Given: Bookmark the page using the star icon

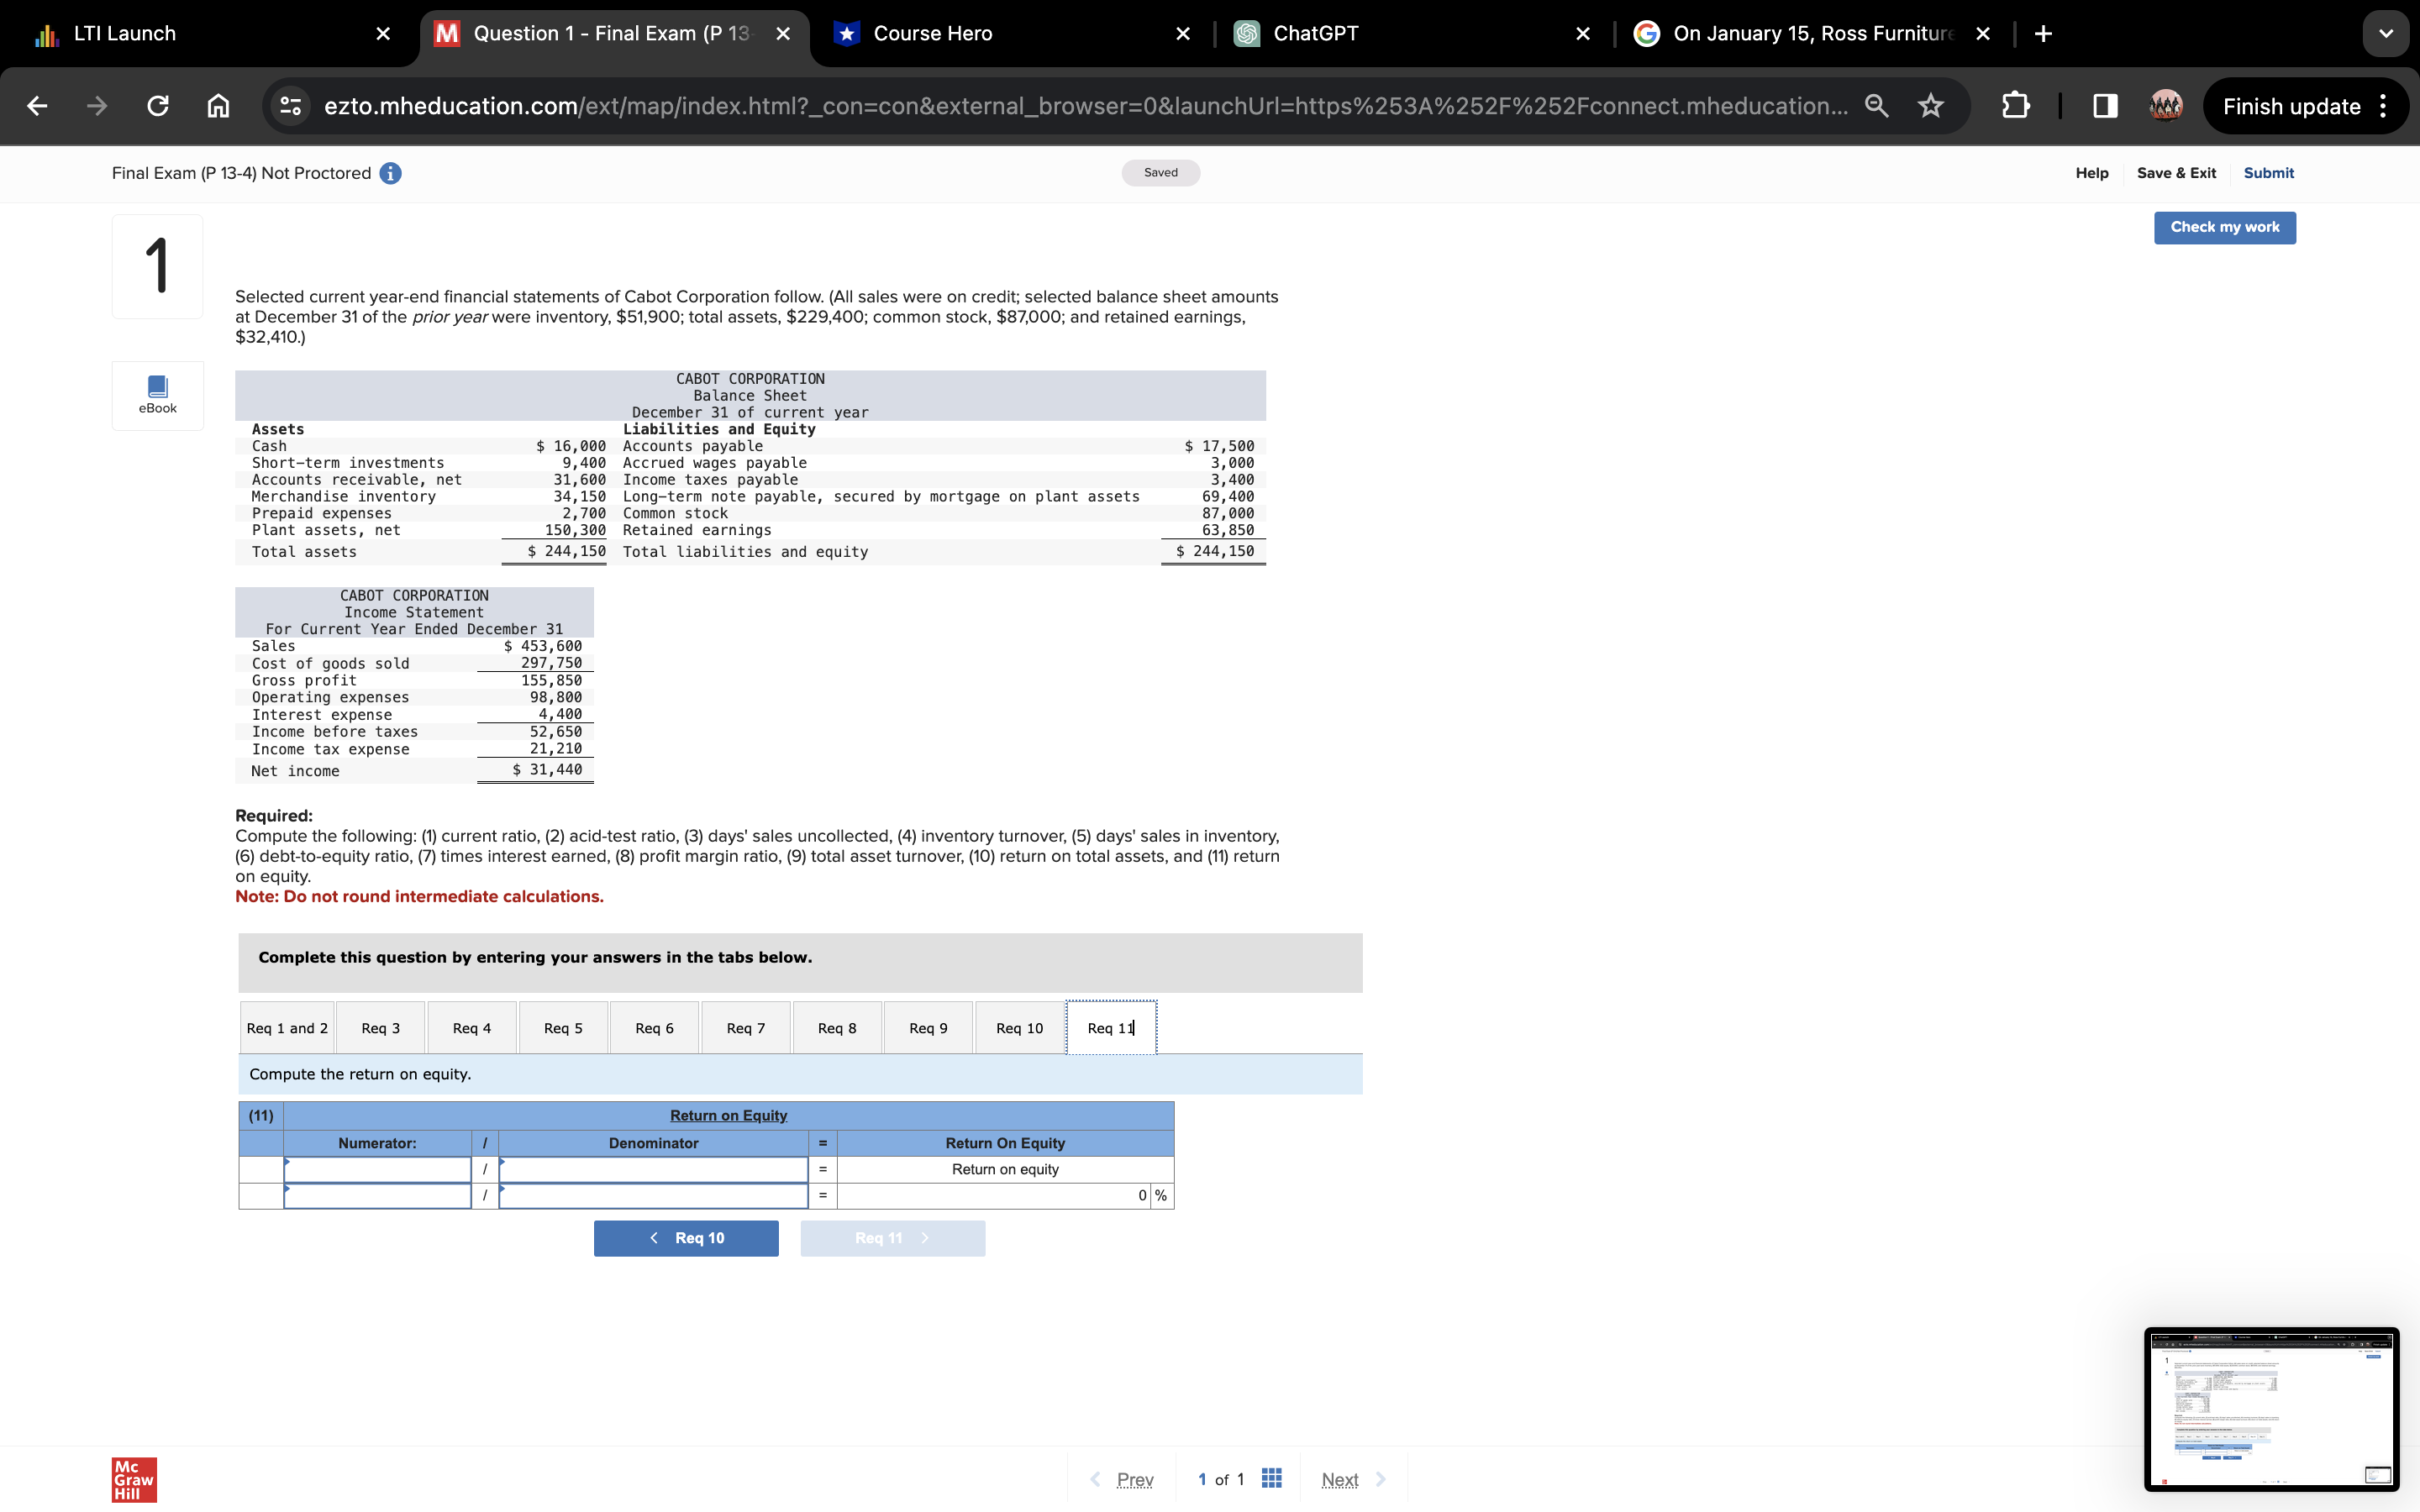Looking at the screenshot, I should [x=1930, y=106].
